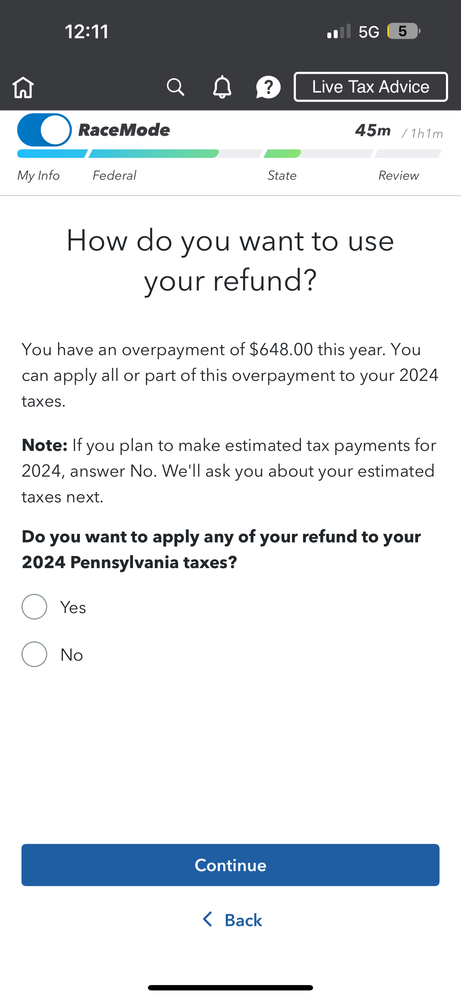Go to the home icon
This screenshot has height=999, width=461.
pyautogui.click(x=23, y=87)
